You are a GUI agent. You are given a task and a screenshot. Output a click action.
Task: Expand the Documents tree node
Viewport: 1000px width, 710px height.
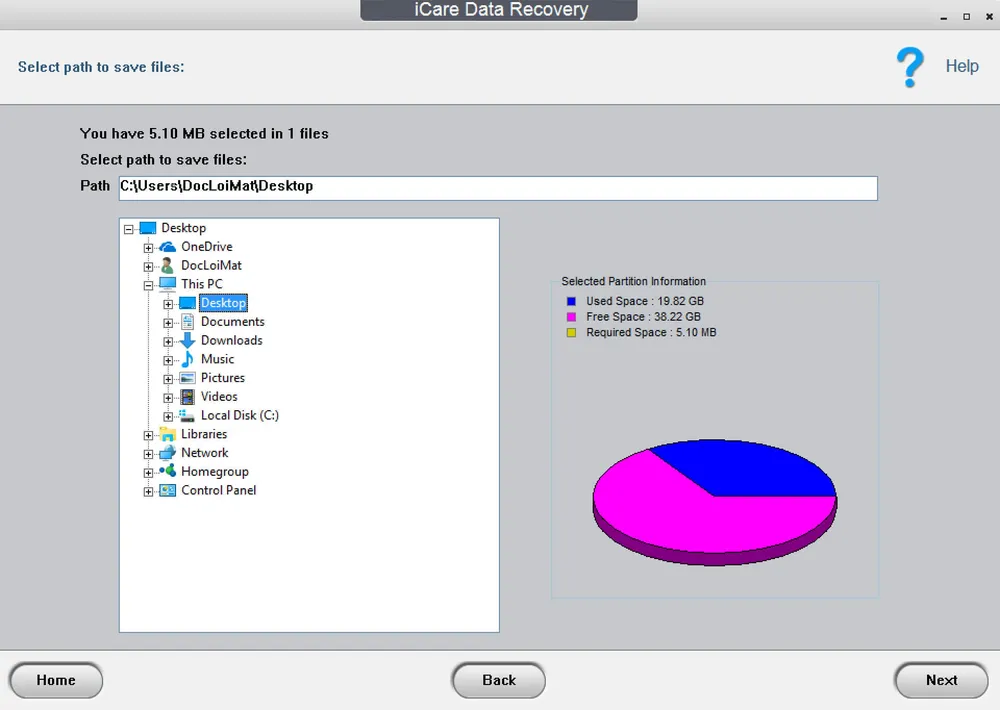[167, 321]
